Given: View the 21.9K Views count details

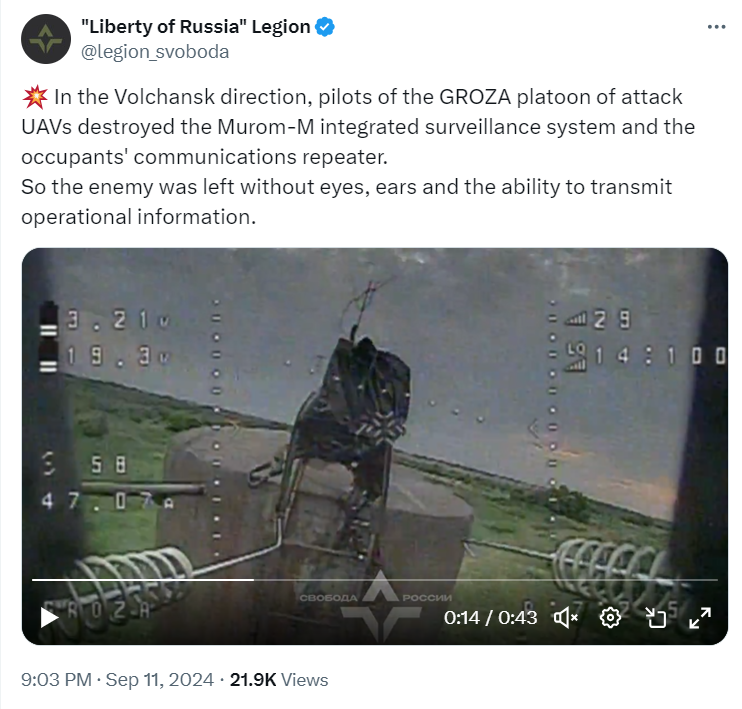Looking at the screenshot, I should coord(279,680).
